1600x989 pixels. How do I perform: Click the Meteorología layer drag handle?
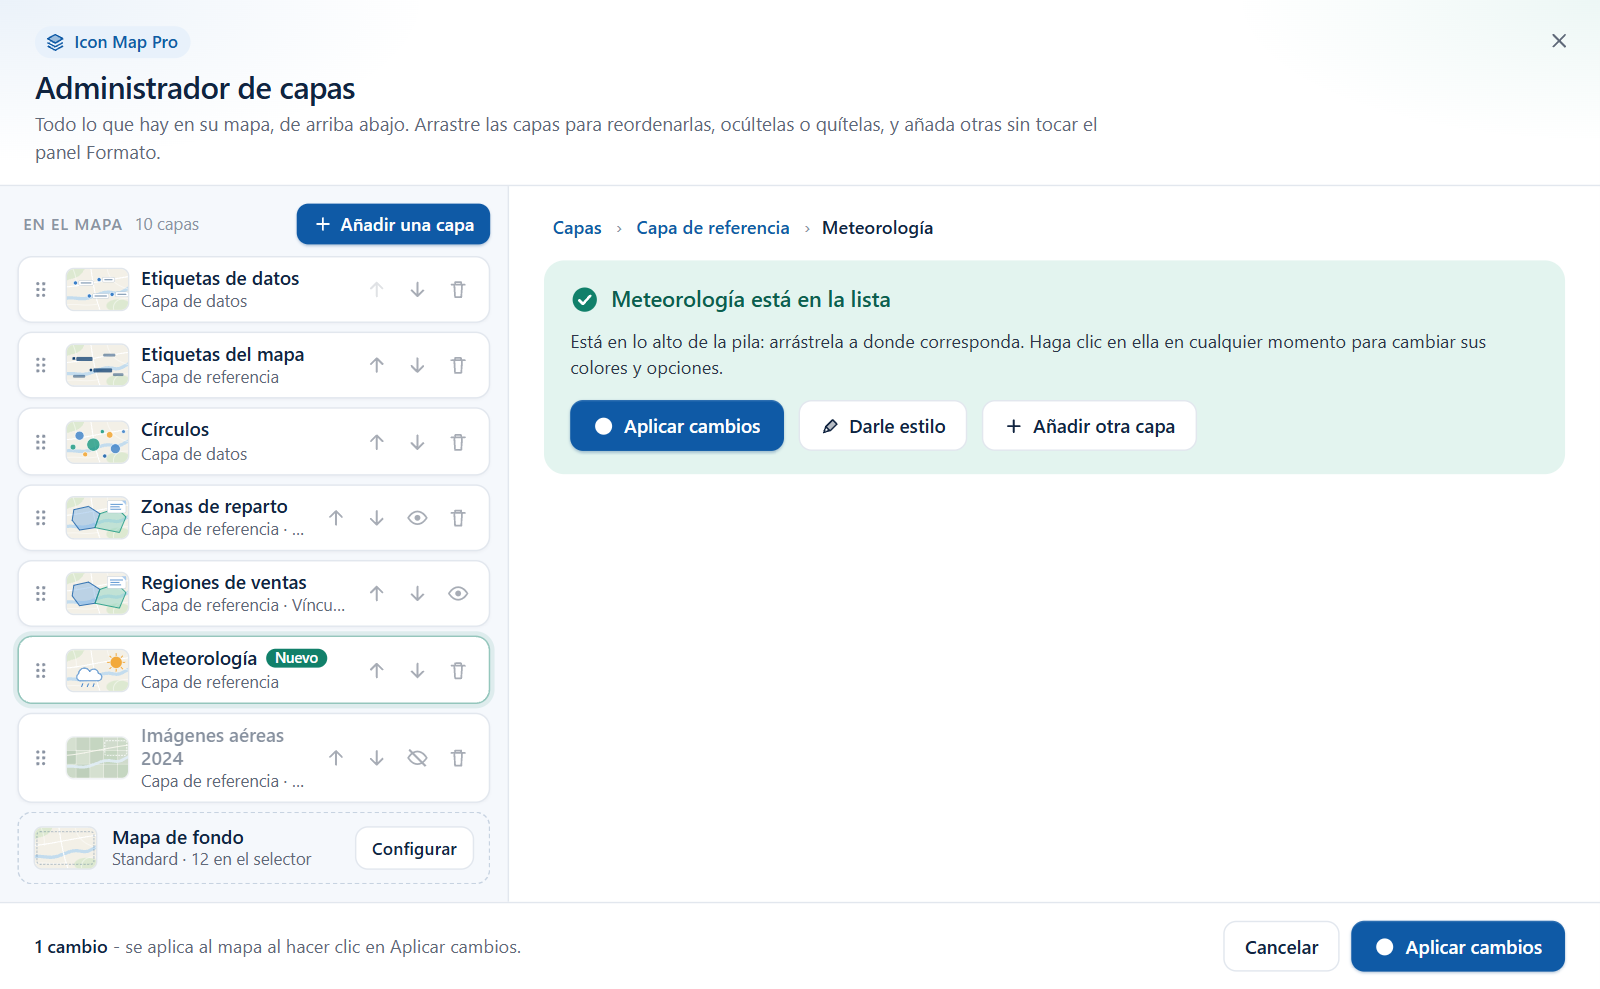pos(41,671)
